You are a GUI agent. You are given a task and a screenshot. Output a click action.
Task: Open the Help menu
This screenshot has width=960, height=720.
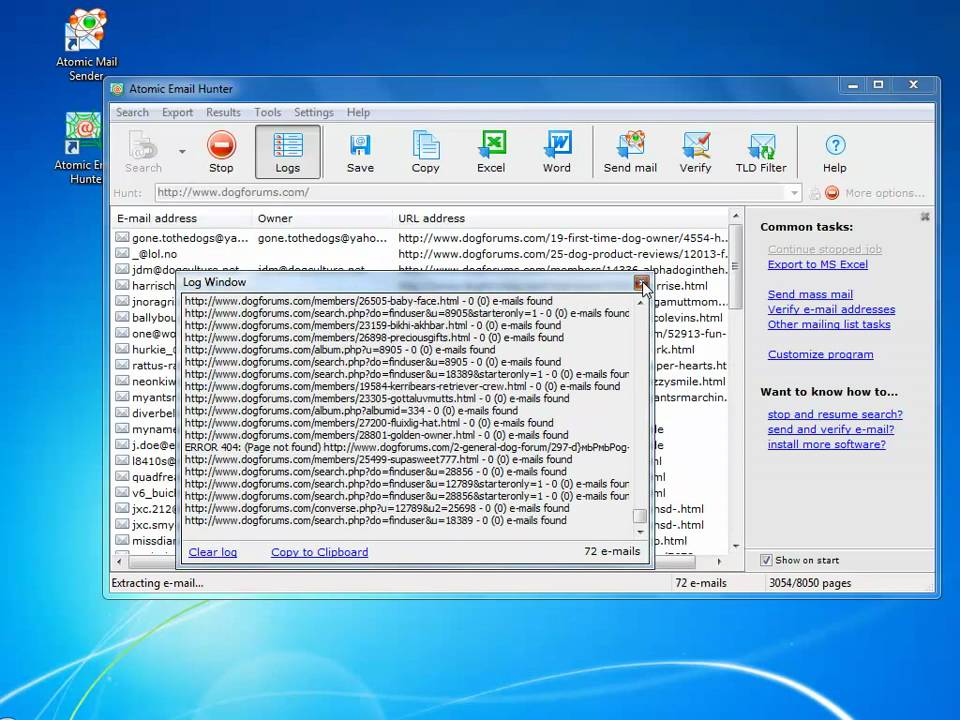pos(358,113)
